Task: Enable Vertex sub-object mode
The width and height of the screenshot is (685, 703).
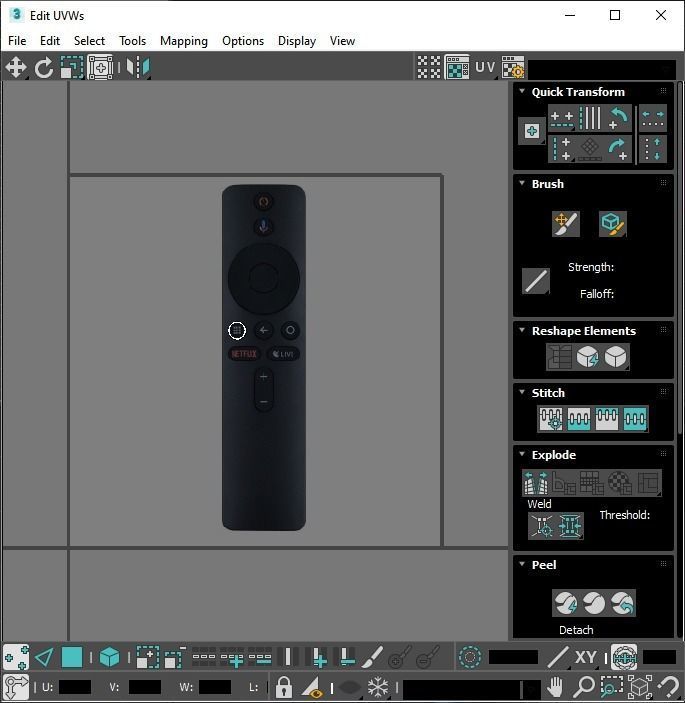Action: [x=16, y=657]
